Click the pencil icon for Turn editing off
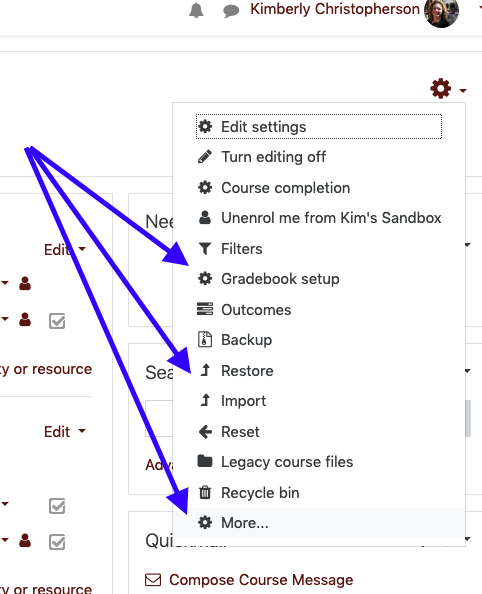This screenshot has height=594, width=482. [205, 156]
